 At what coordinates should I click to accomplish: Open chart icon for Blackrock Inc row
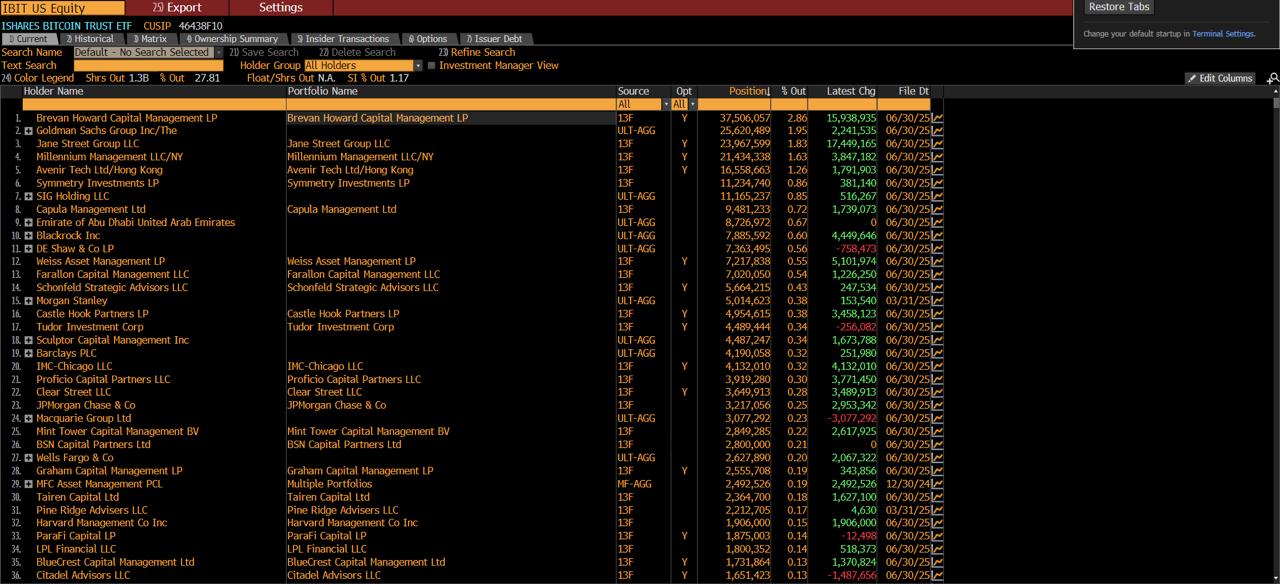click(937, 235)
